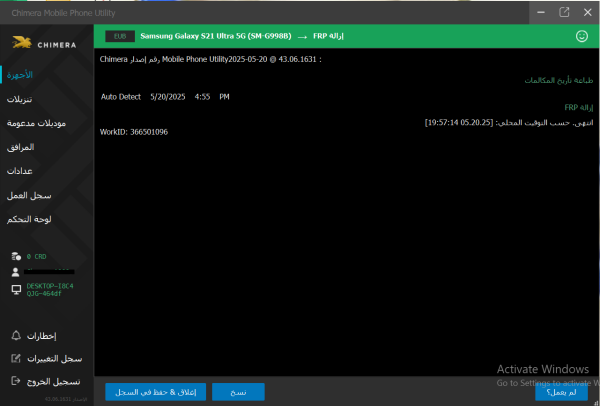Click the نسخ copy button
The image size is (600, 406).
click(238, 392)
